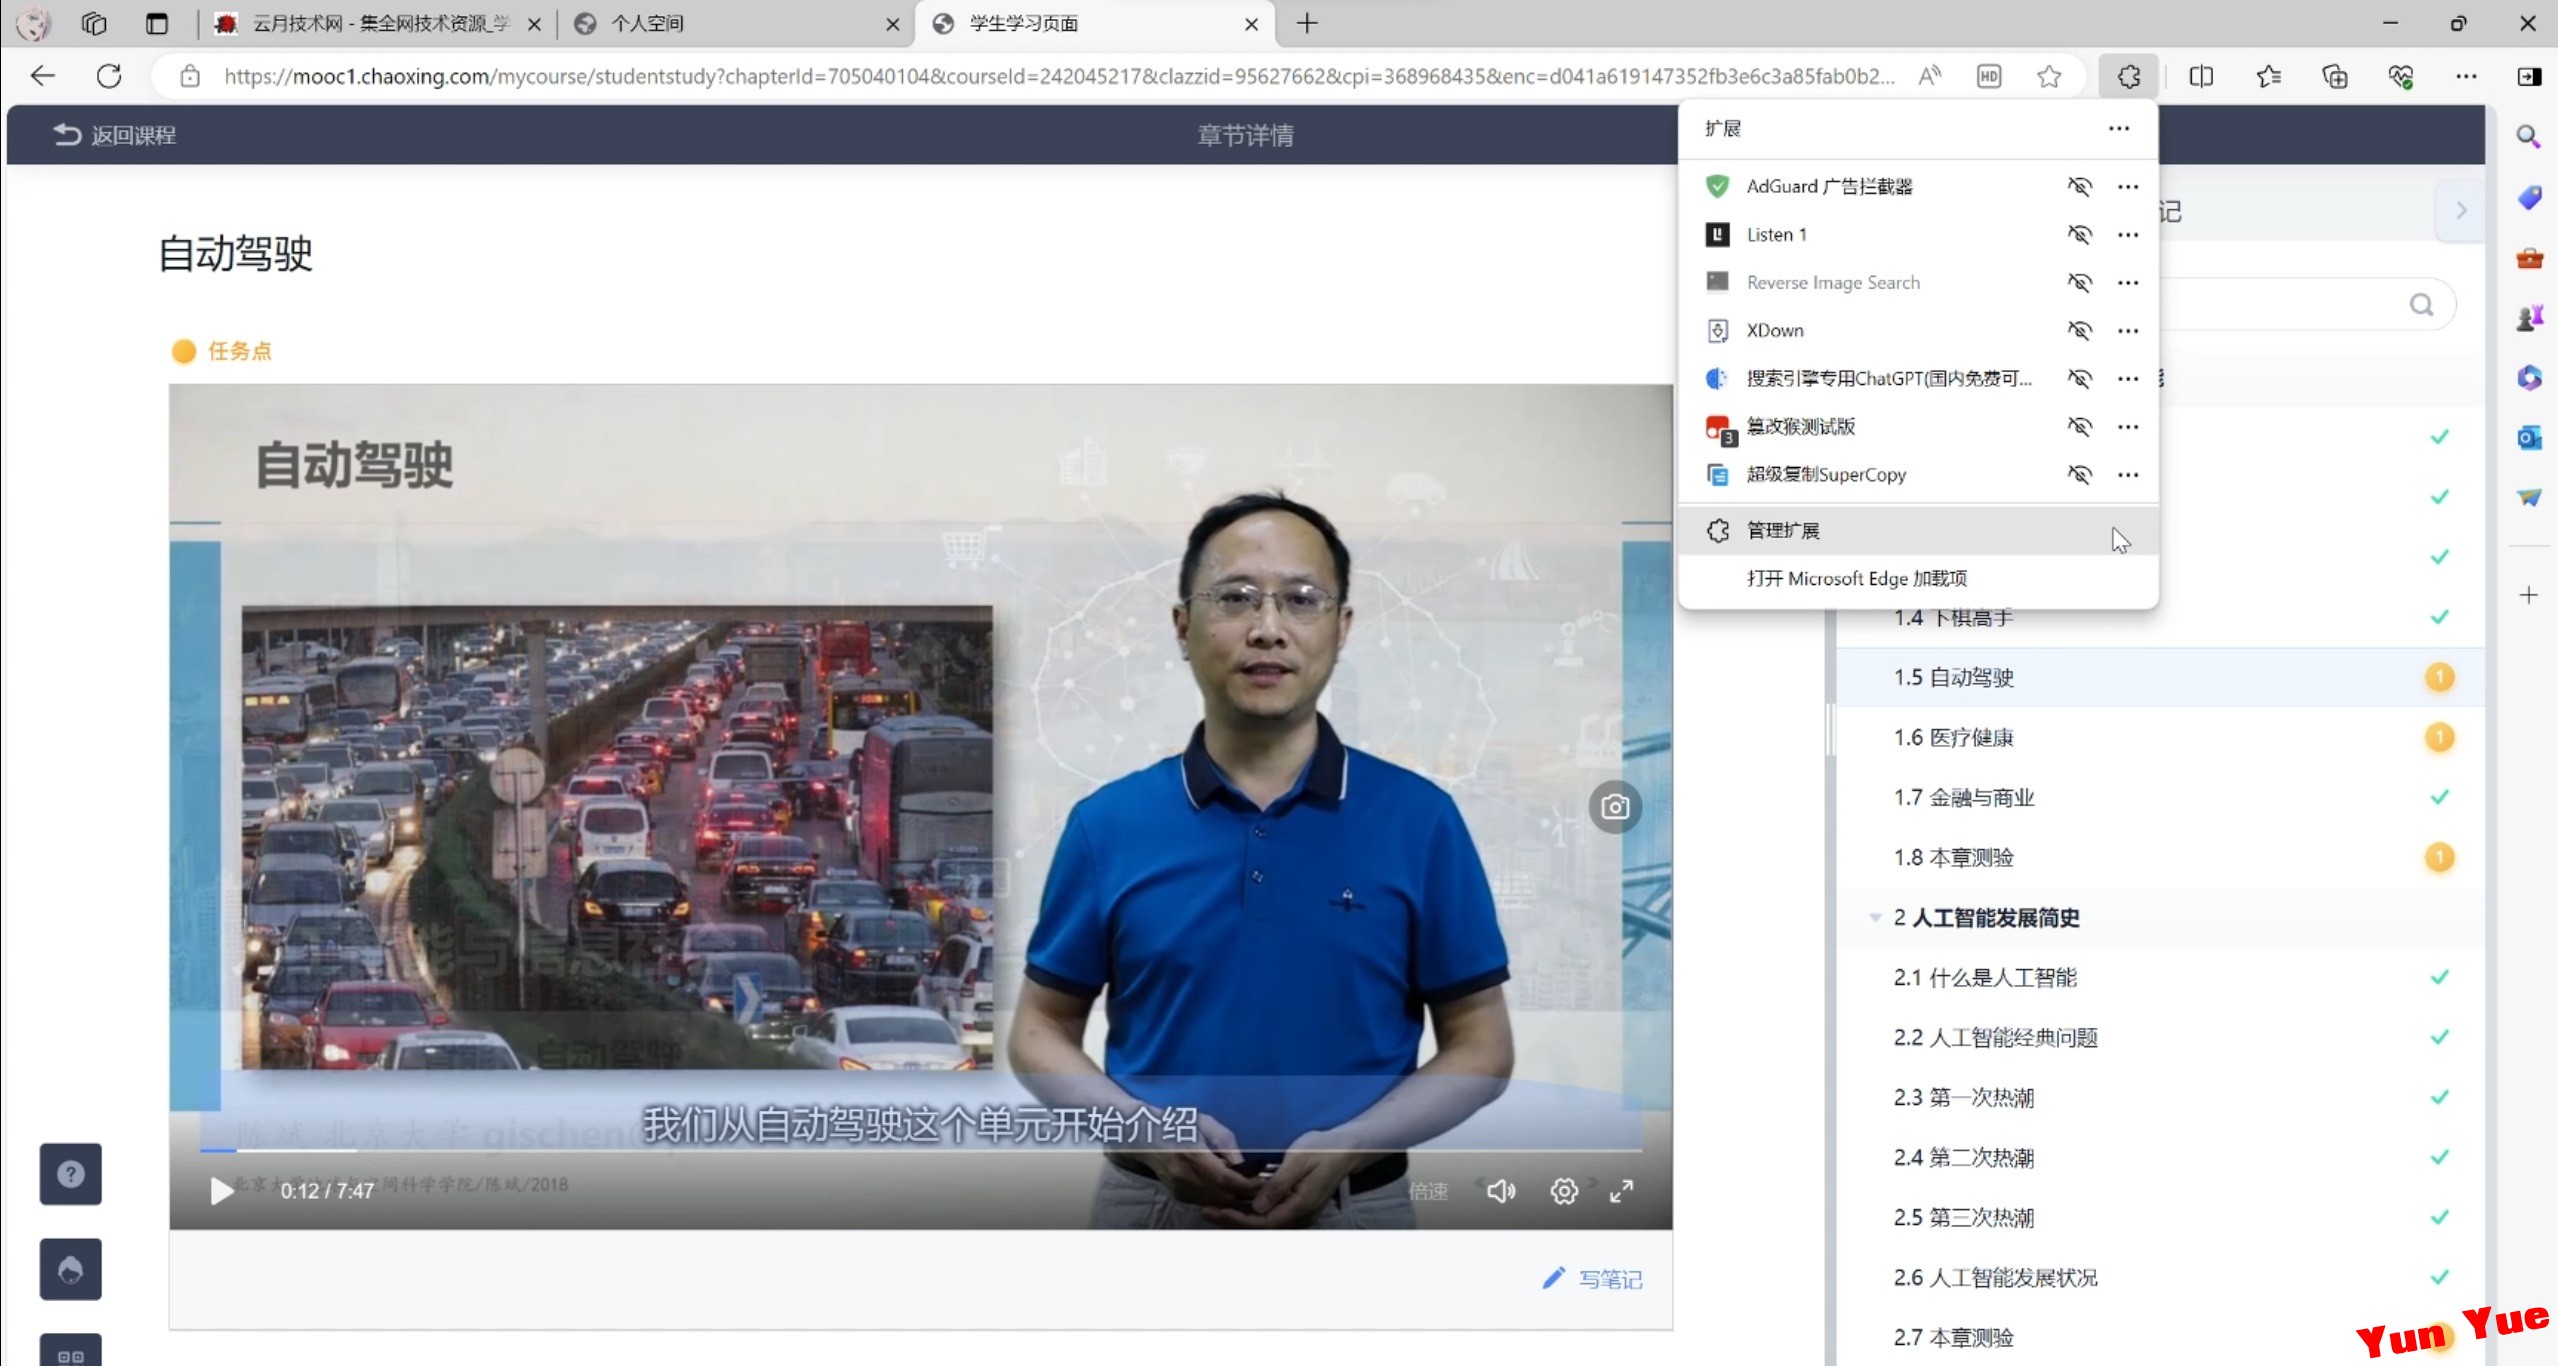Return to course via 返回课程
The height and width of the screenshot is (1366, 2558).
114,134
